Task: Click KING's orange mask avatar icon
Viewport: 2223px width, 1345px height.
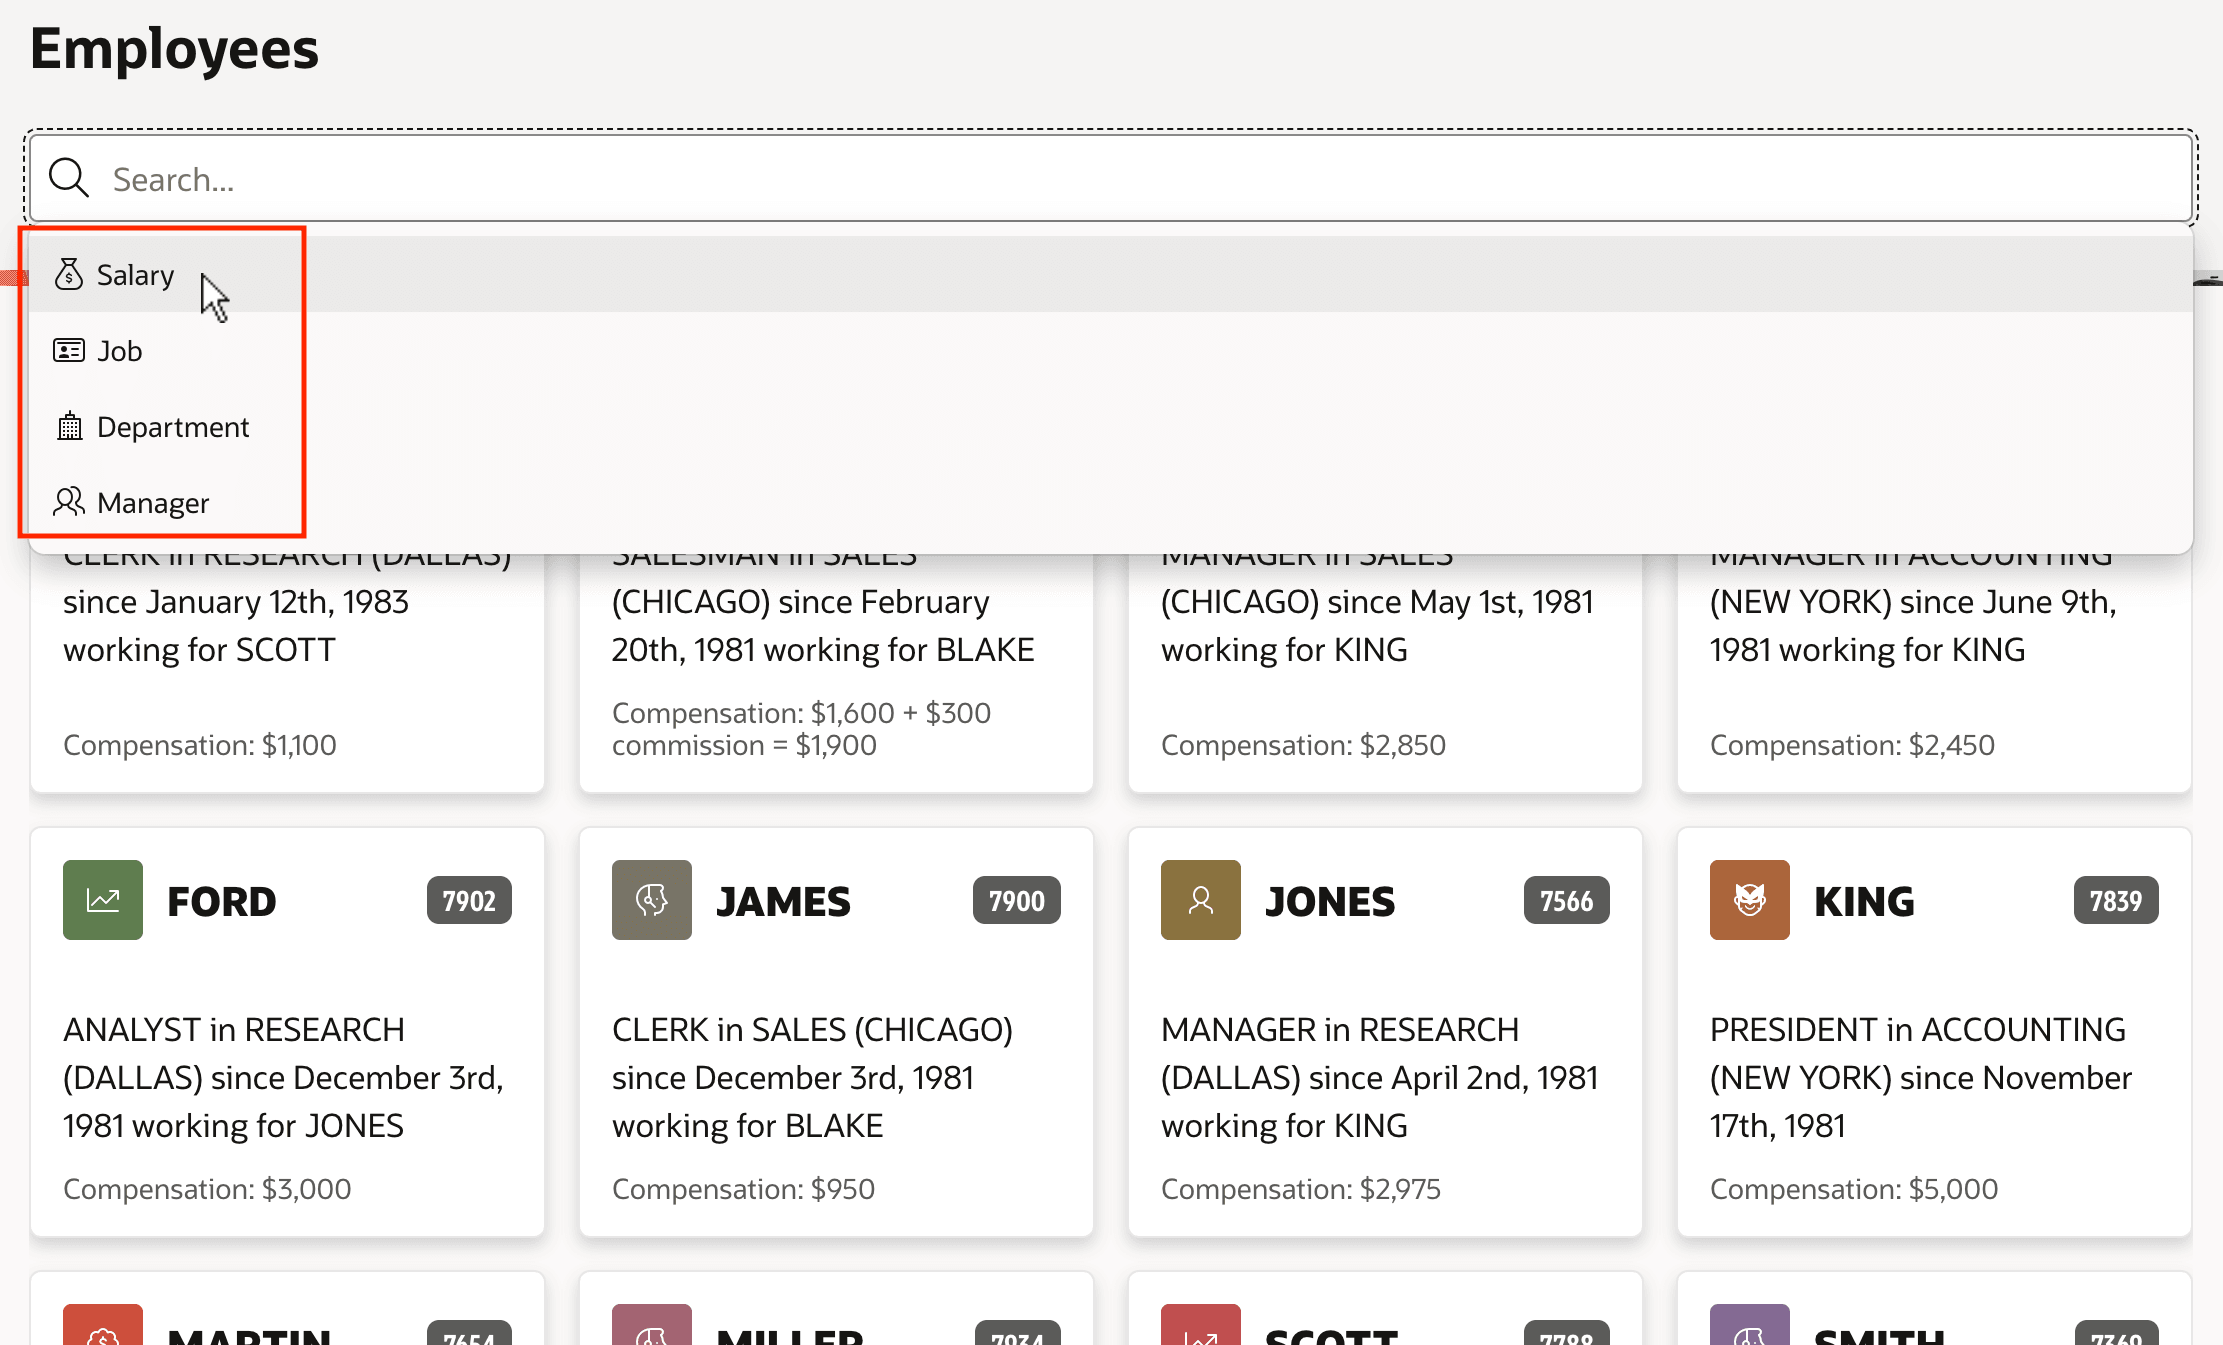Action: coord(1750,900)
